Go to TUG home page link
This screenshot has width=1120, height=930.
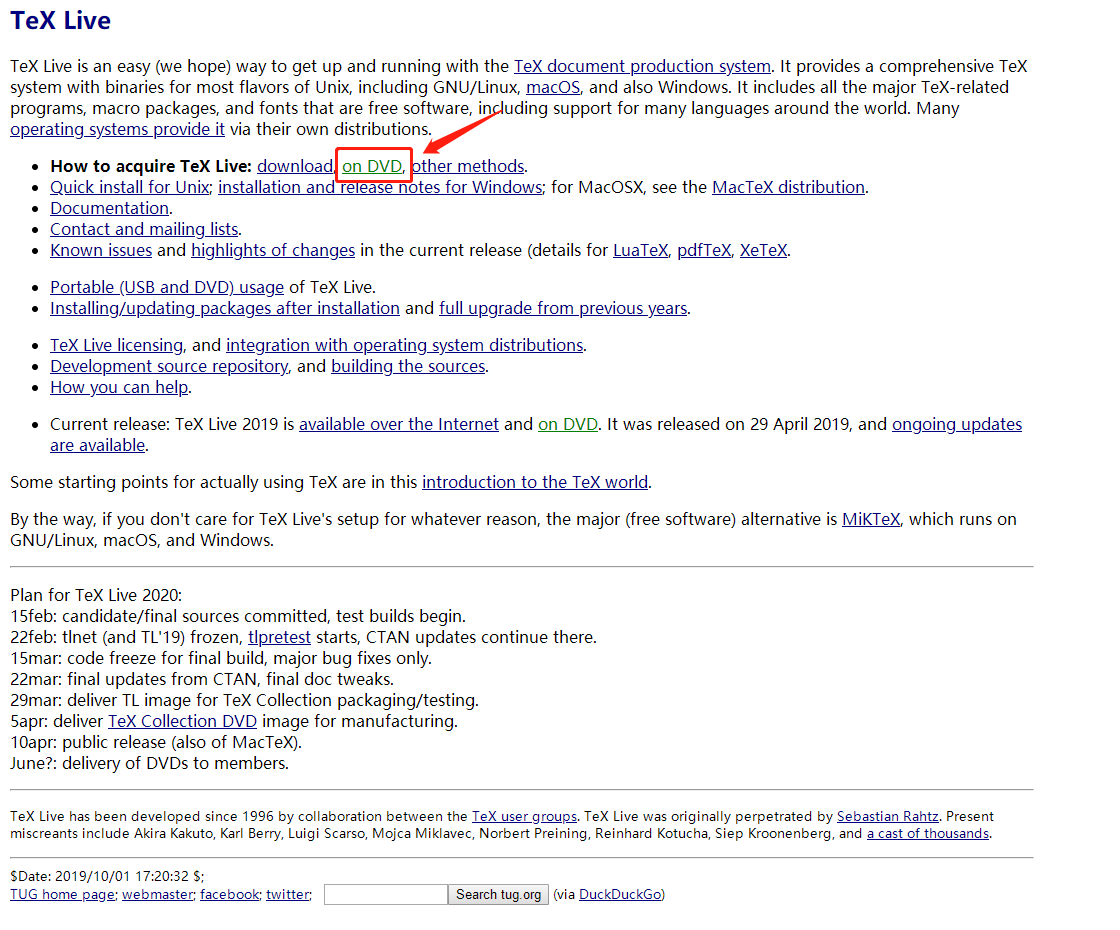tap(62, 894)
